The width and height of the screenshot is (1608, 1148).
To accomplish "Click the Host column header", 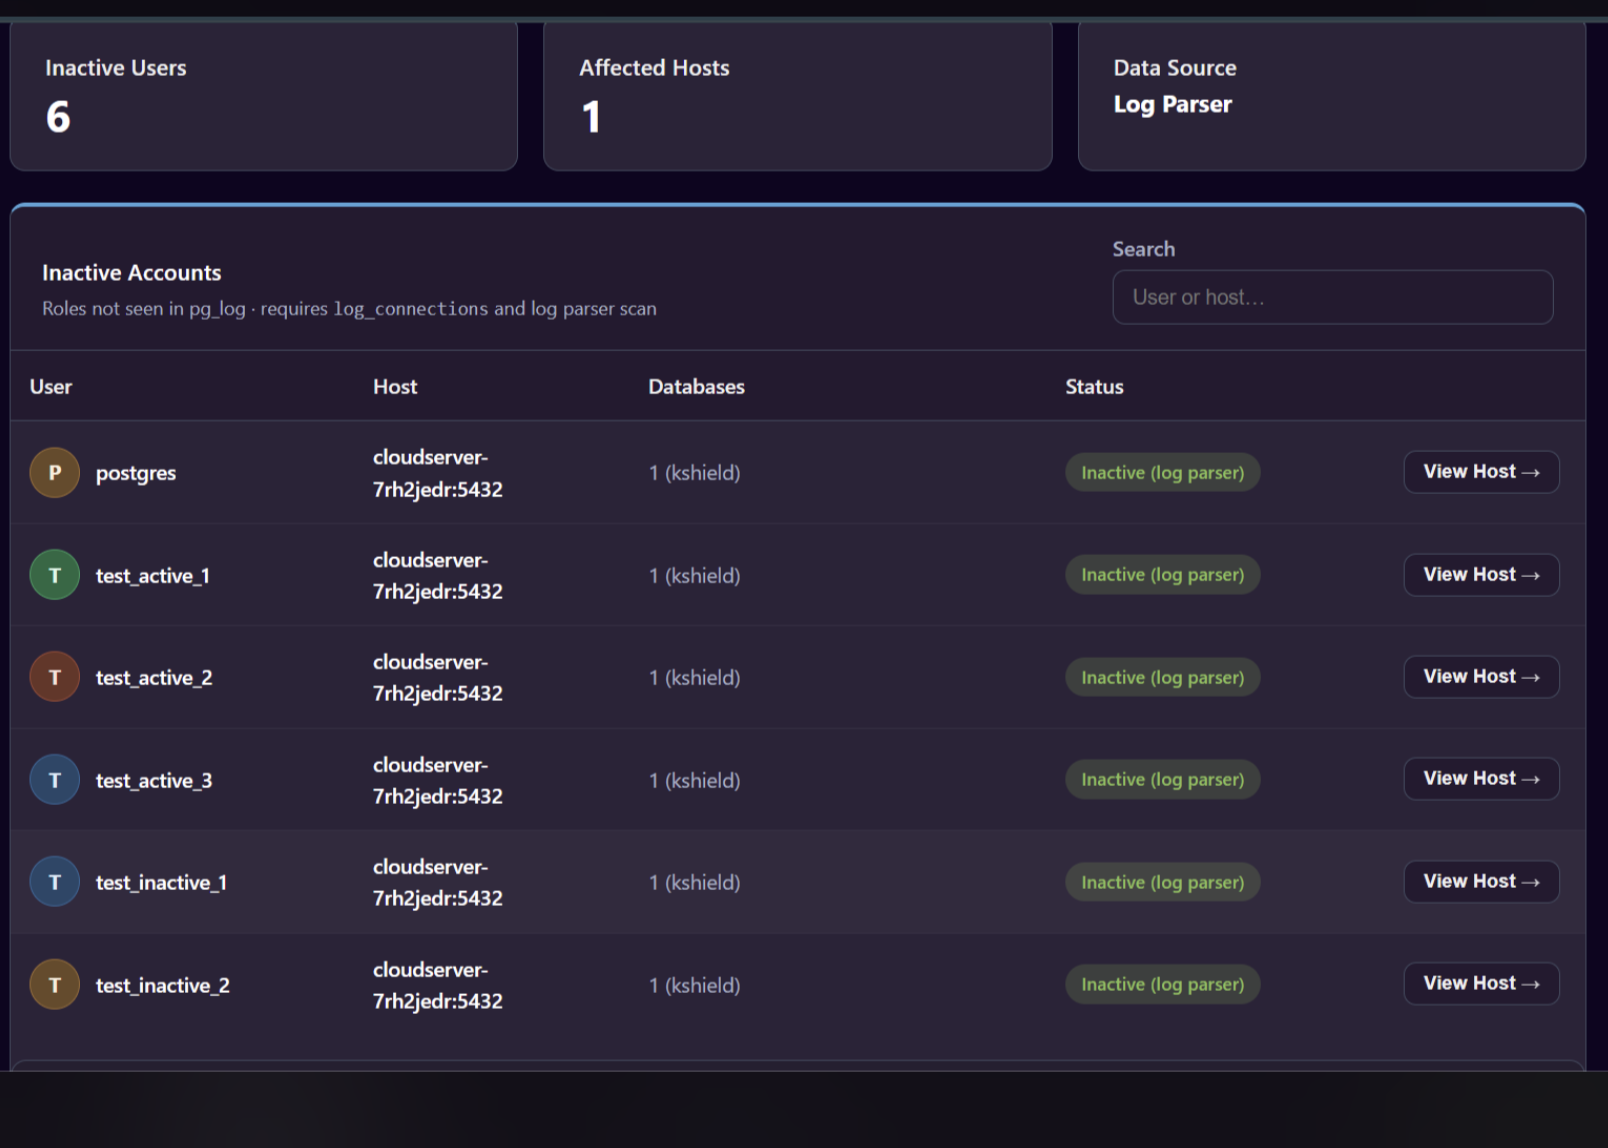I will (x=395, y=387).
